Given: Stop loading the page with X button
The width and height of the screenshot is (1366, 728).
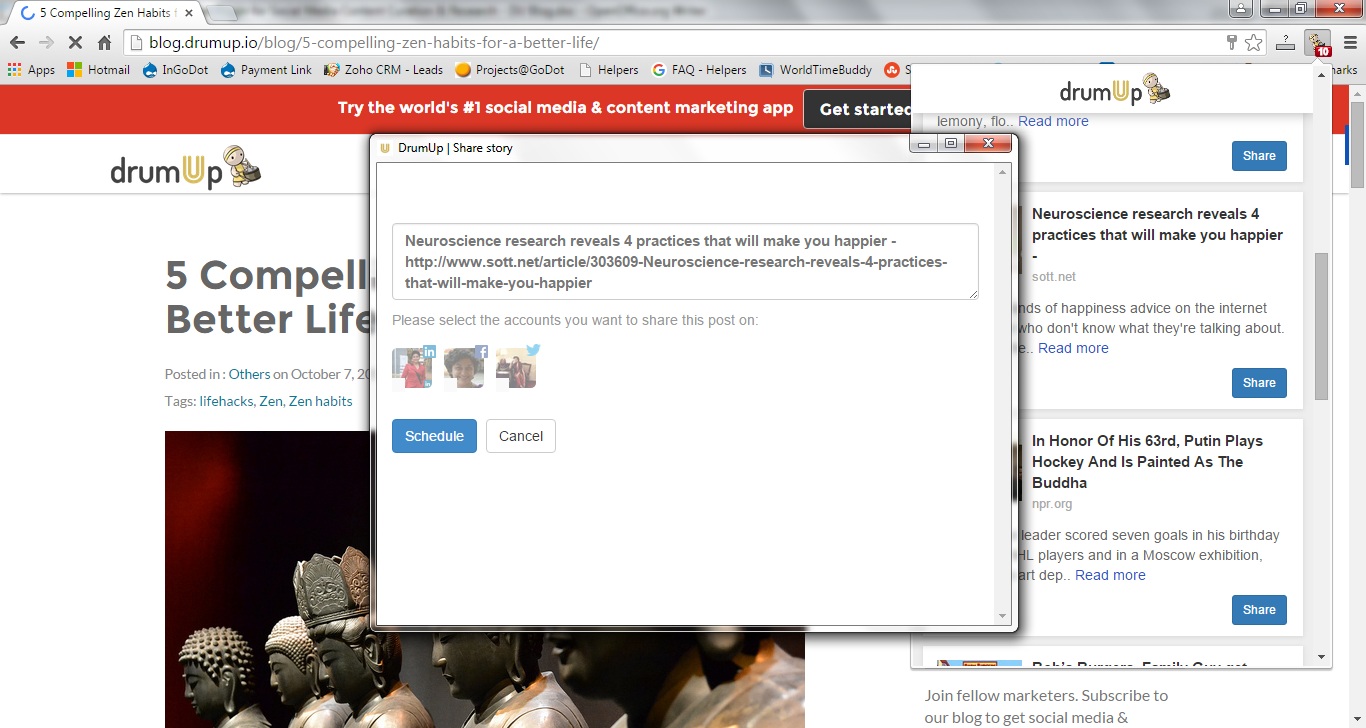Looking at the screenshot, I should pyautogui.click(x=75, y=43).
